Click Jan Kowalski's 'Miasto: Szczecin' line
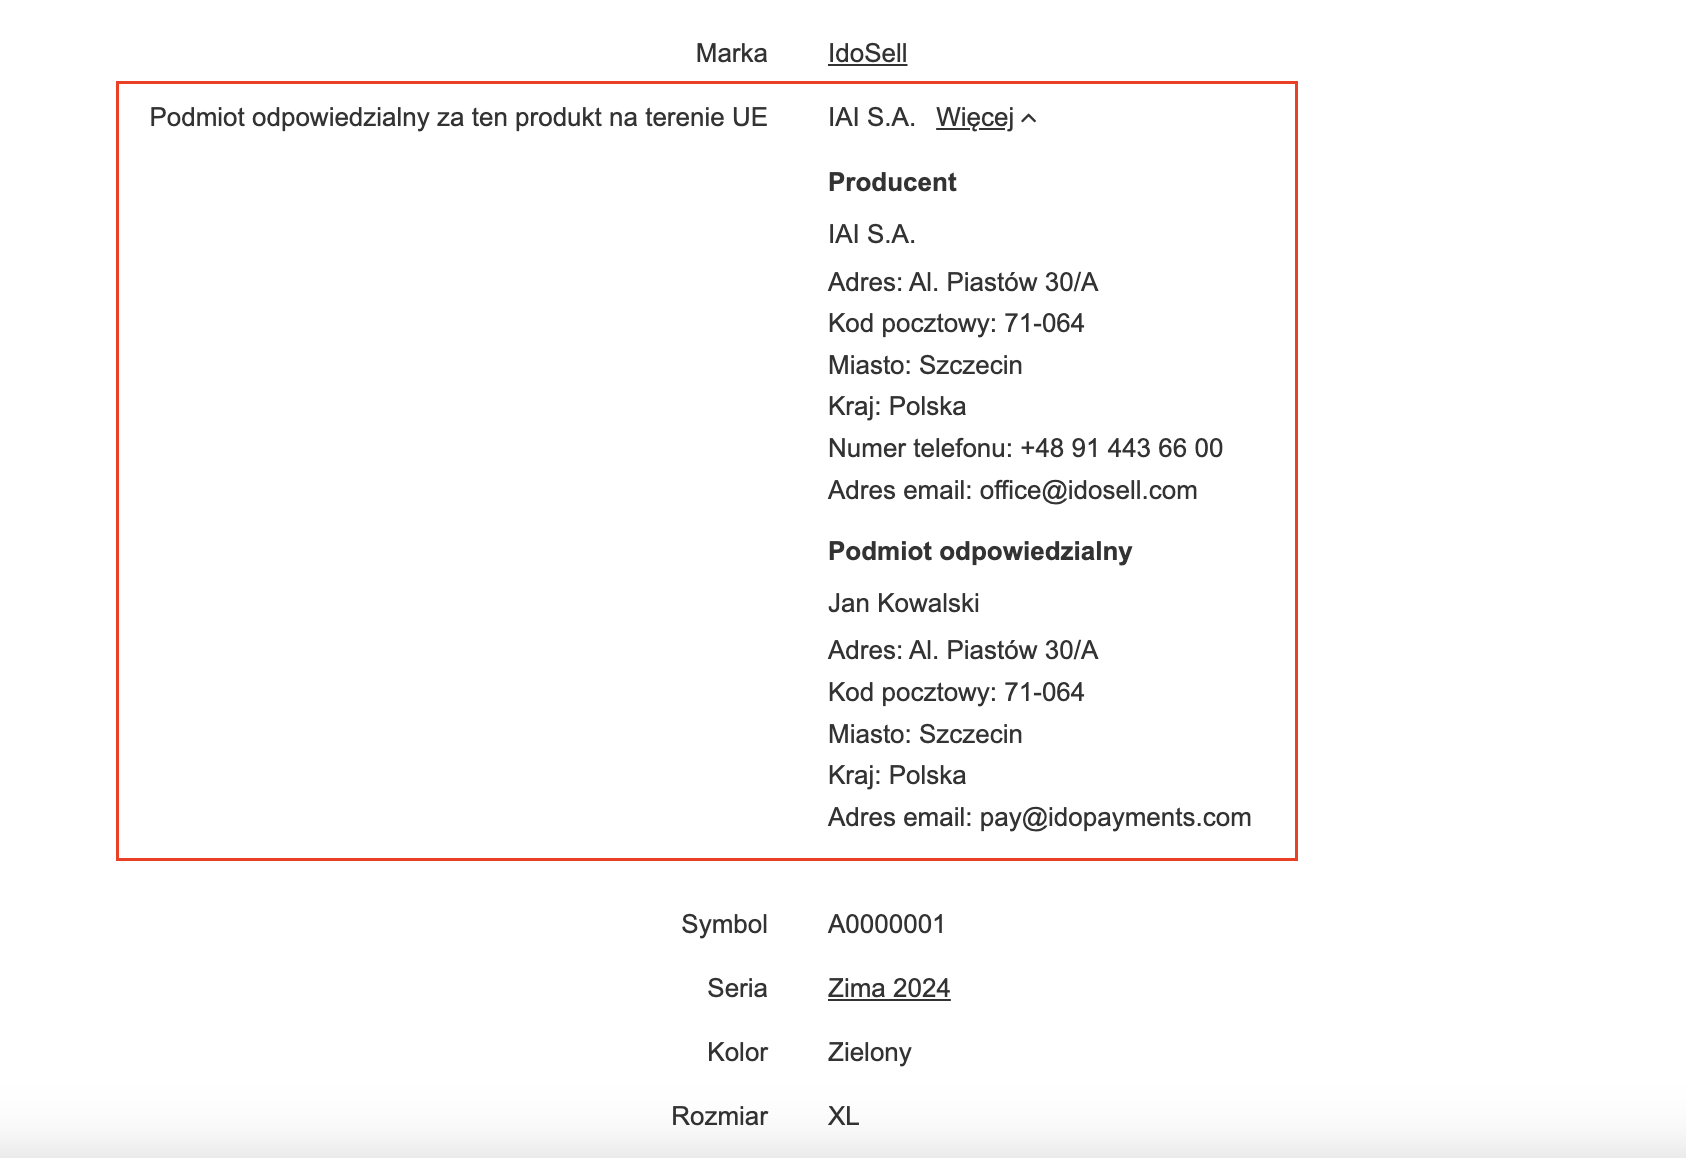Image resolution: width=1686 pixels, height=1158 pixels. [925, 734]
